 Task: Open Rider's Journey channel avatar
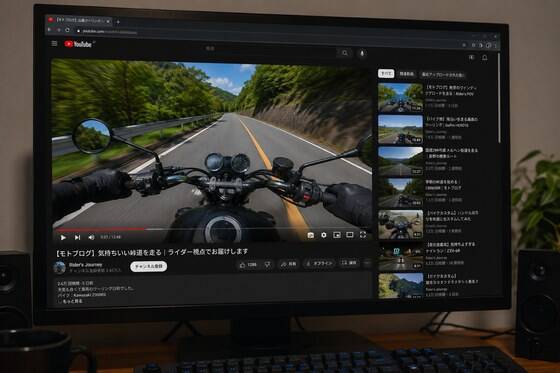pos(60,267)
